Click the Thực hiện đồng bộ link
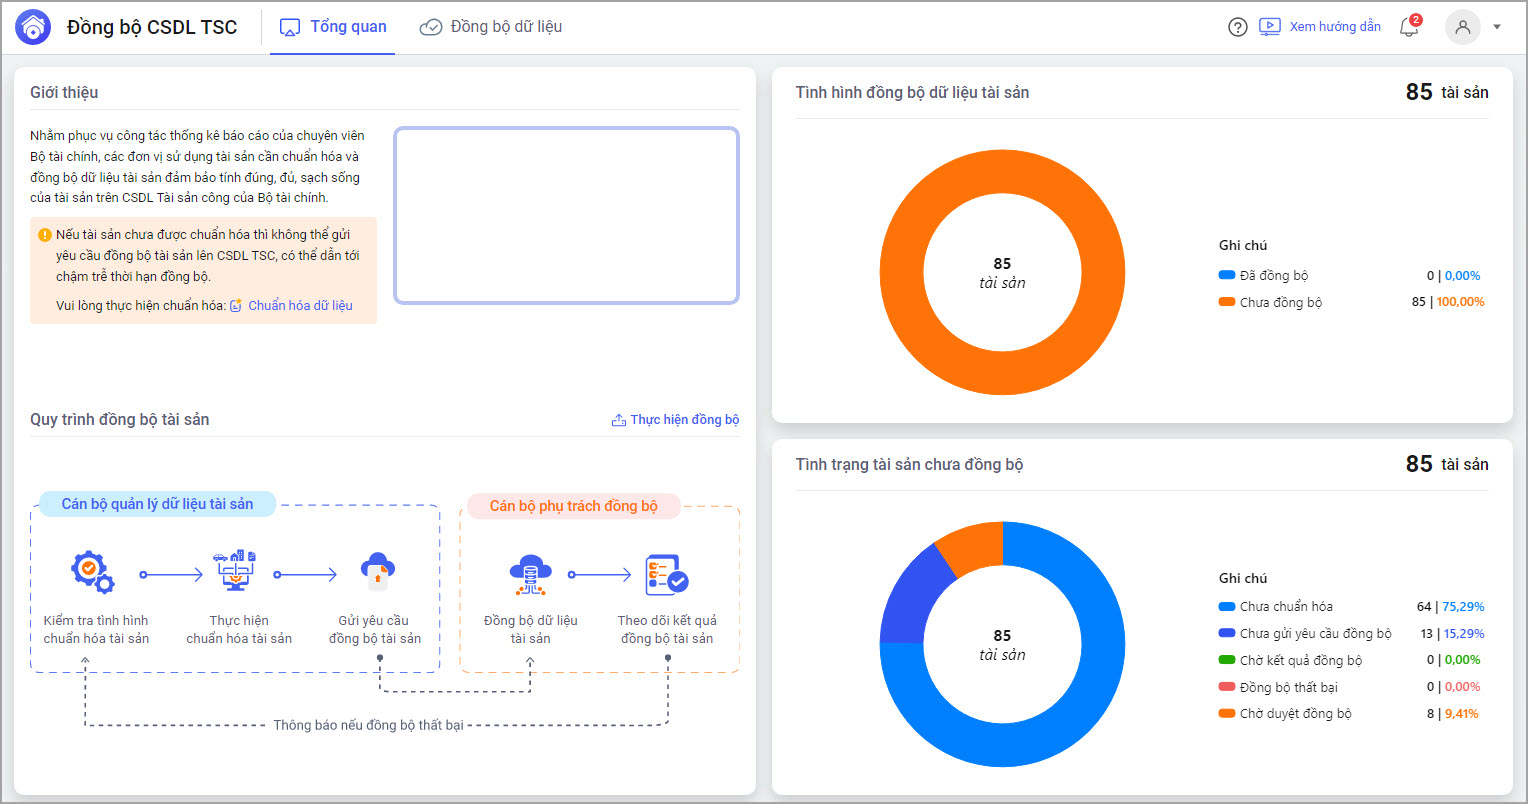 [x=685, y=420]
